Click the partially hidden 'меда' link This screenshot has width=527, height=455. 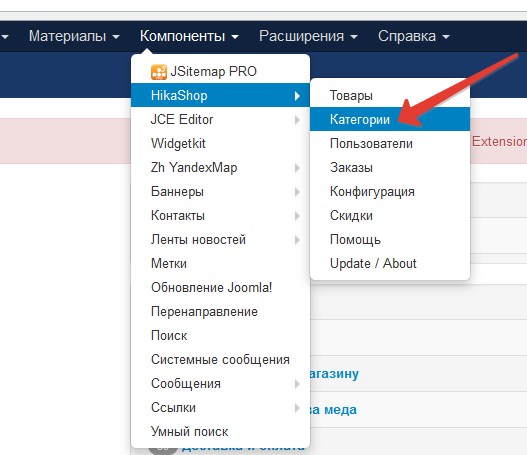[x=333, y=410]
